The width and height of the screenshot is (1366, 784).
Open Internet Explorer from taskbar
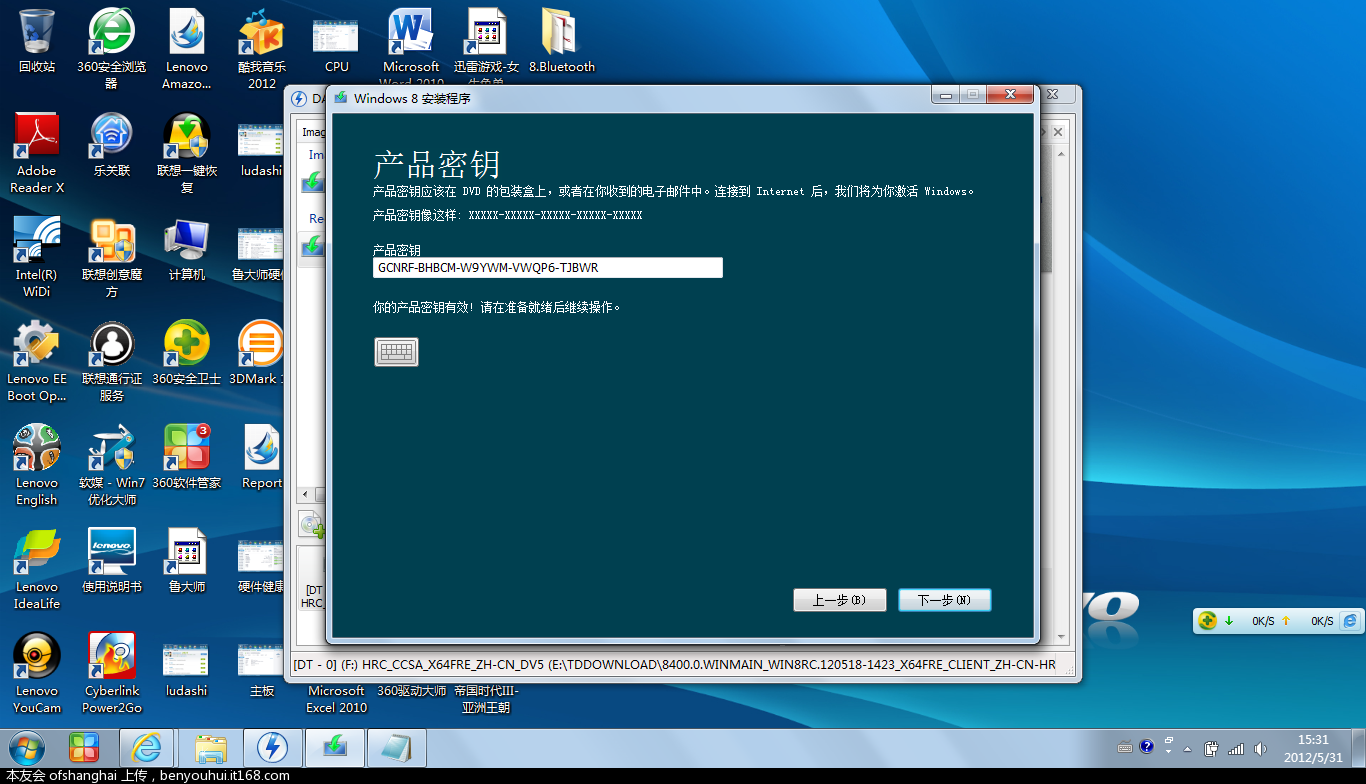point(147,748)
